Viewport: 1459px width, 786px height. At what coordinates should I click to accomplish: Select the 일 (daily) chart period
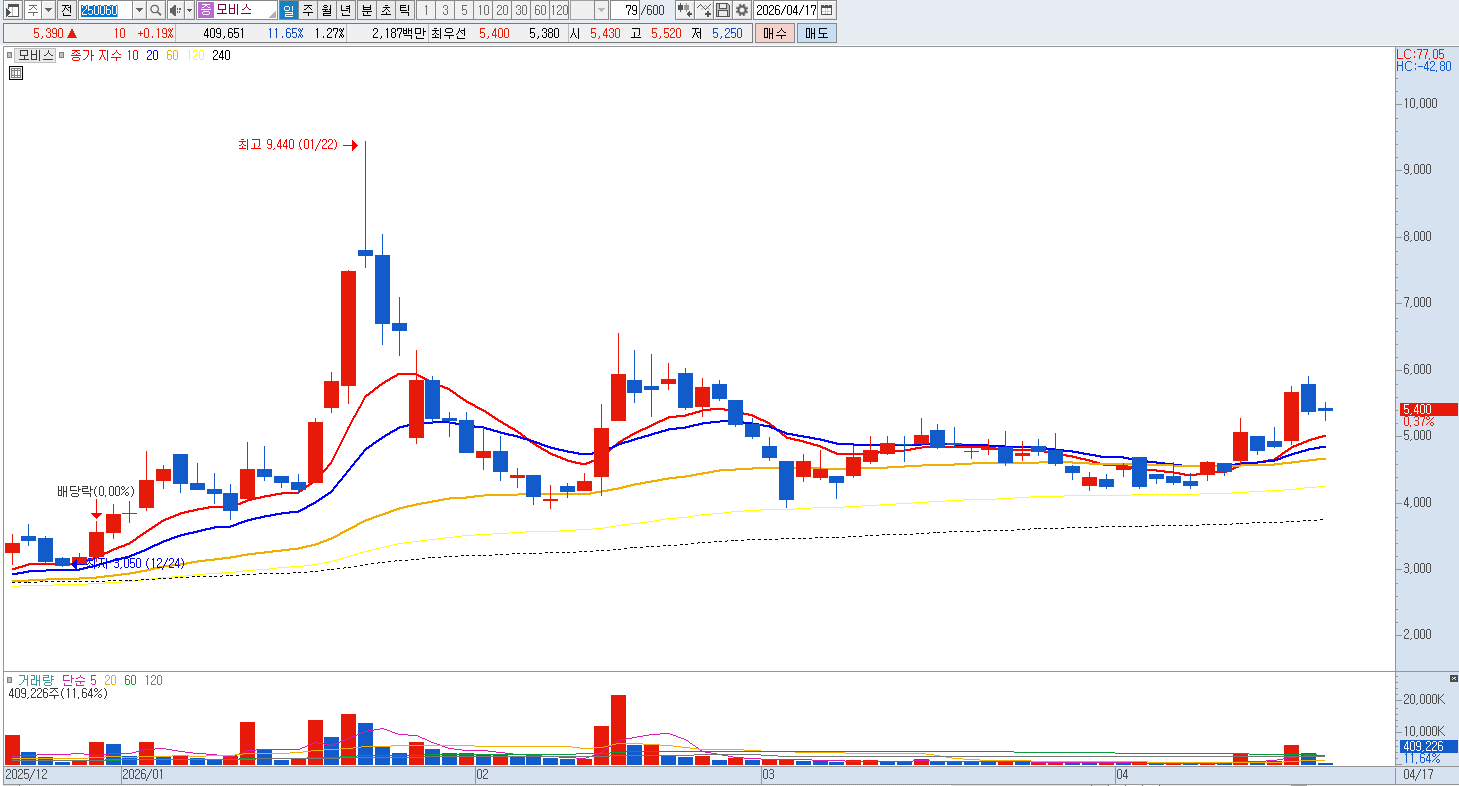coord(288,10)
